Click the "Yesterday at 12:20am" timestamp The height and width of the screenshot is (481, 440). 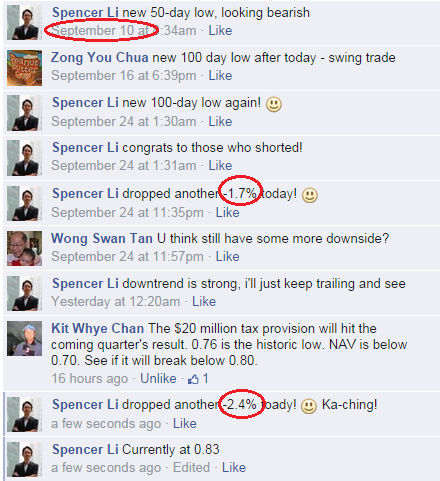[x=116, y=302]
